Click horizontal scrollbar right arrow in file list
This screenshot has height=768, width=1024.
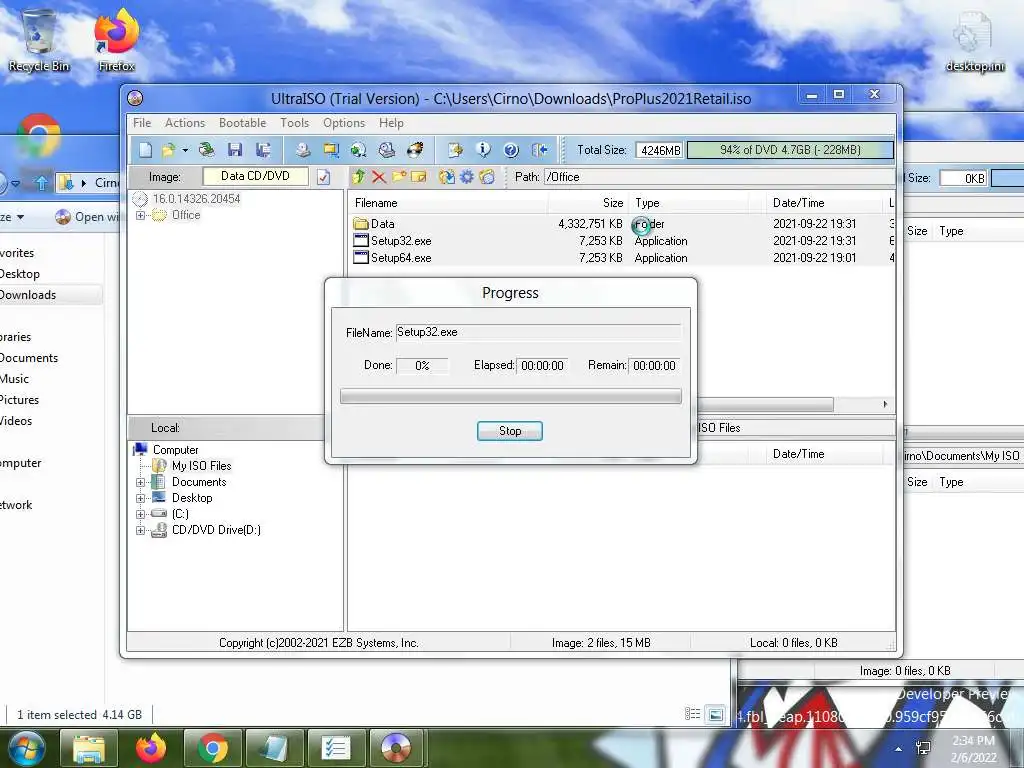[x=886, y=404]
